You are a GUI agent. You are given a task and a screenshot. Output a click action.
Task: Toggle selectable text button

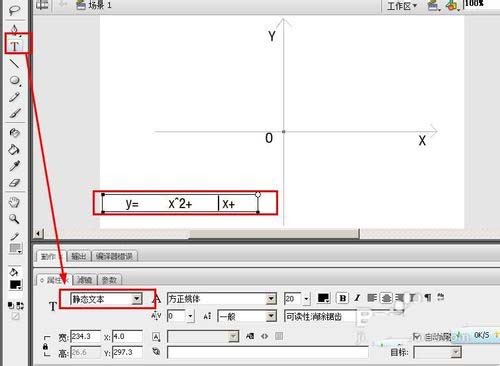point(250,336)
